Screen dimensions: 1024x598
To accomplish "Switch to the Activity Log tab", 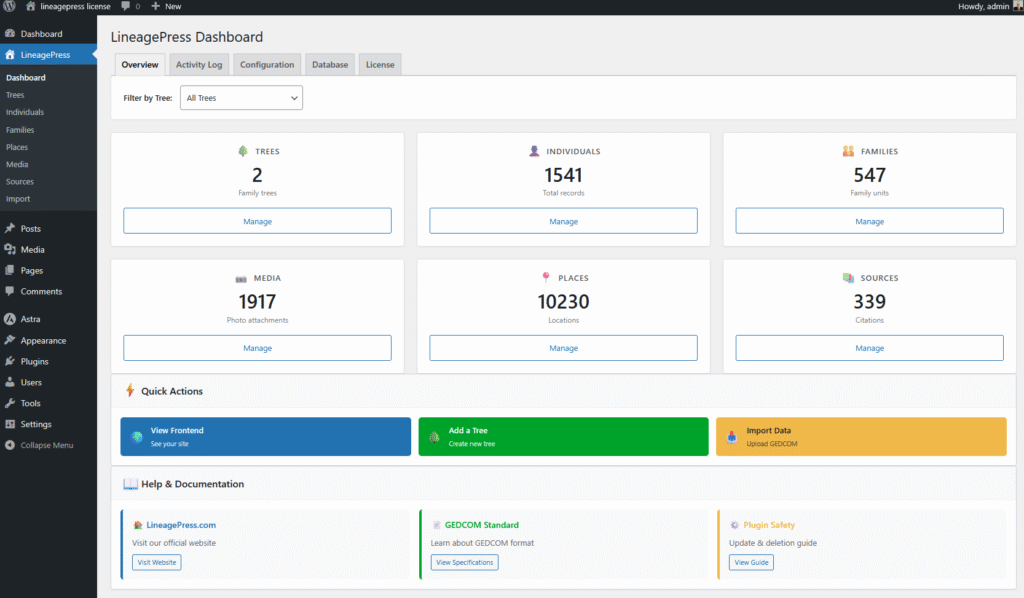I will (x=199, y=65).
